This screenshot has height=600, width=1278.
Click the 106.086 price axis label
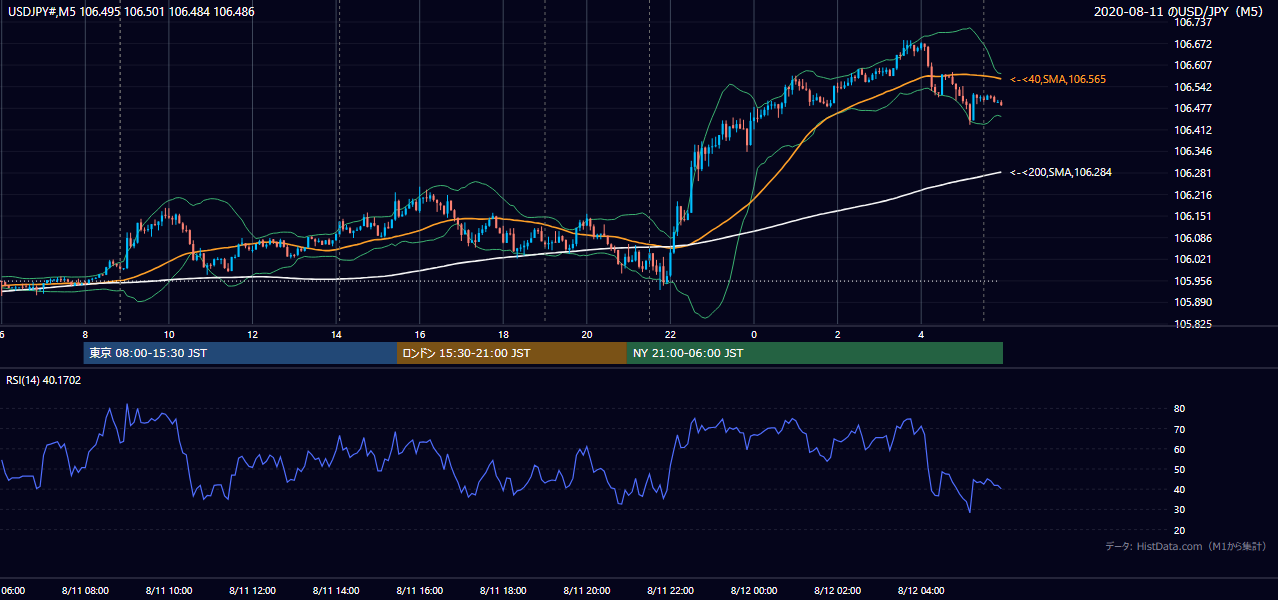(x=1192, y=238)
